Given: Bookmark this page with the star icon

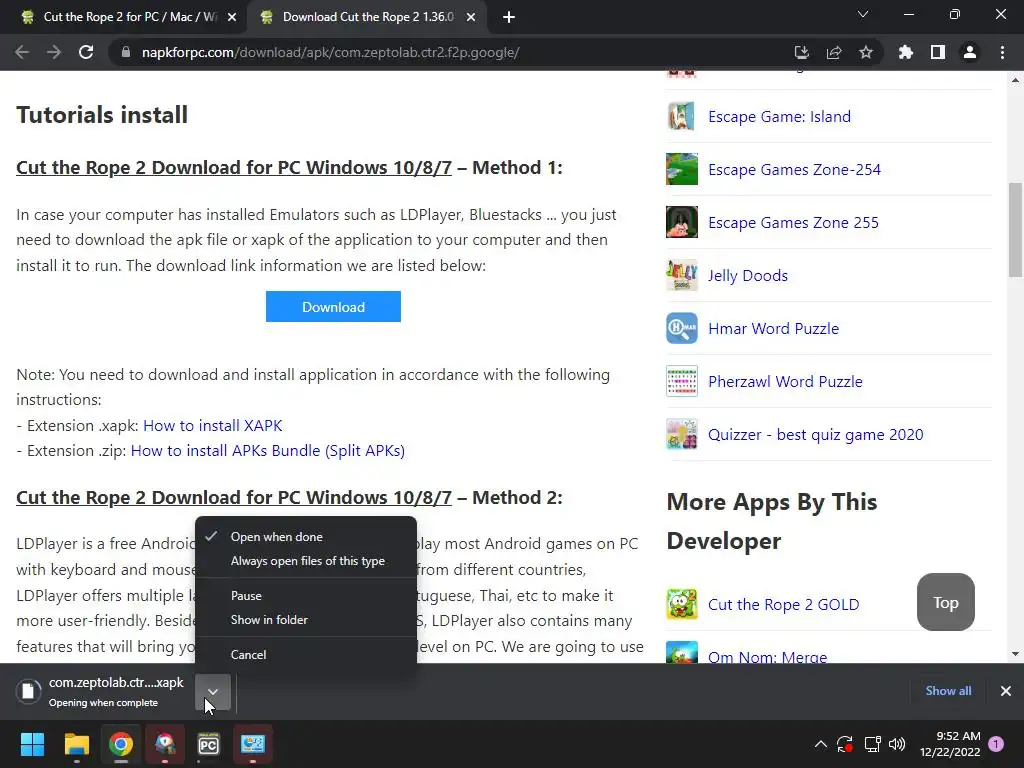Looking at the screenshot, I should tap(866, 52).
